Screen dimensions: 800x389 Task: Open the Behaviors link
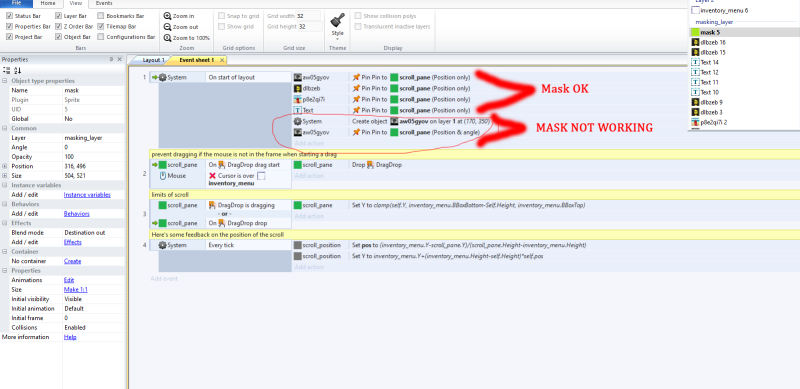[x=76, y=214]
